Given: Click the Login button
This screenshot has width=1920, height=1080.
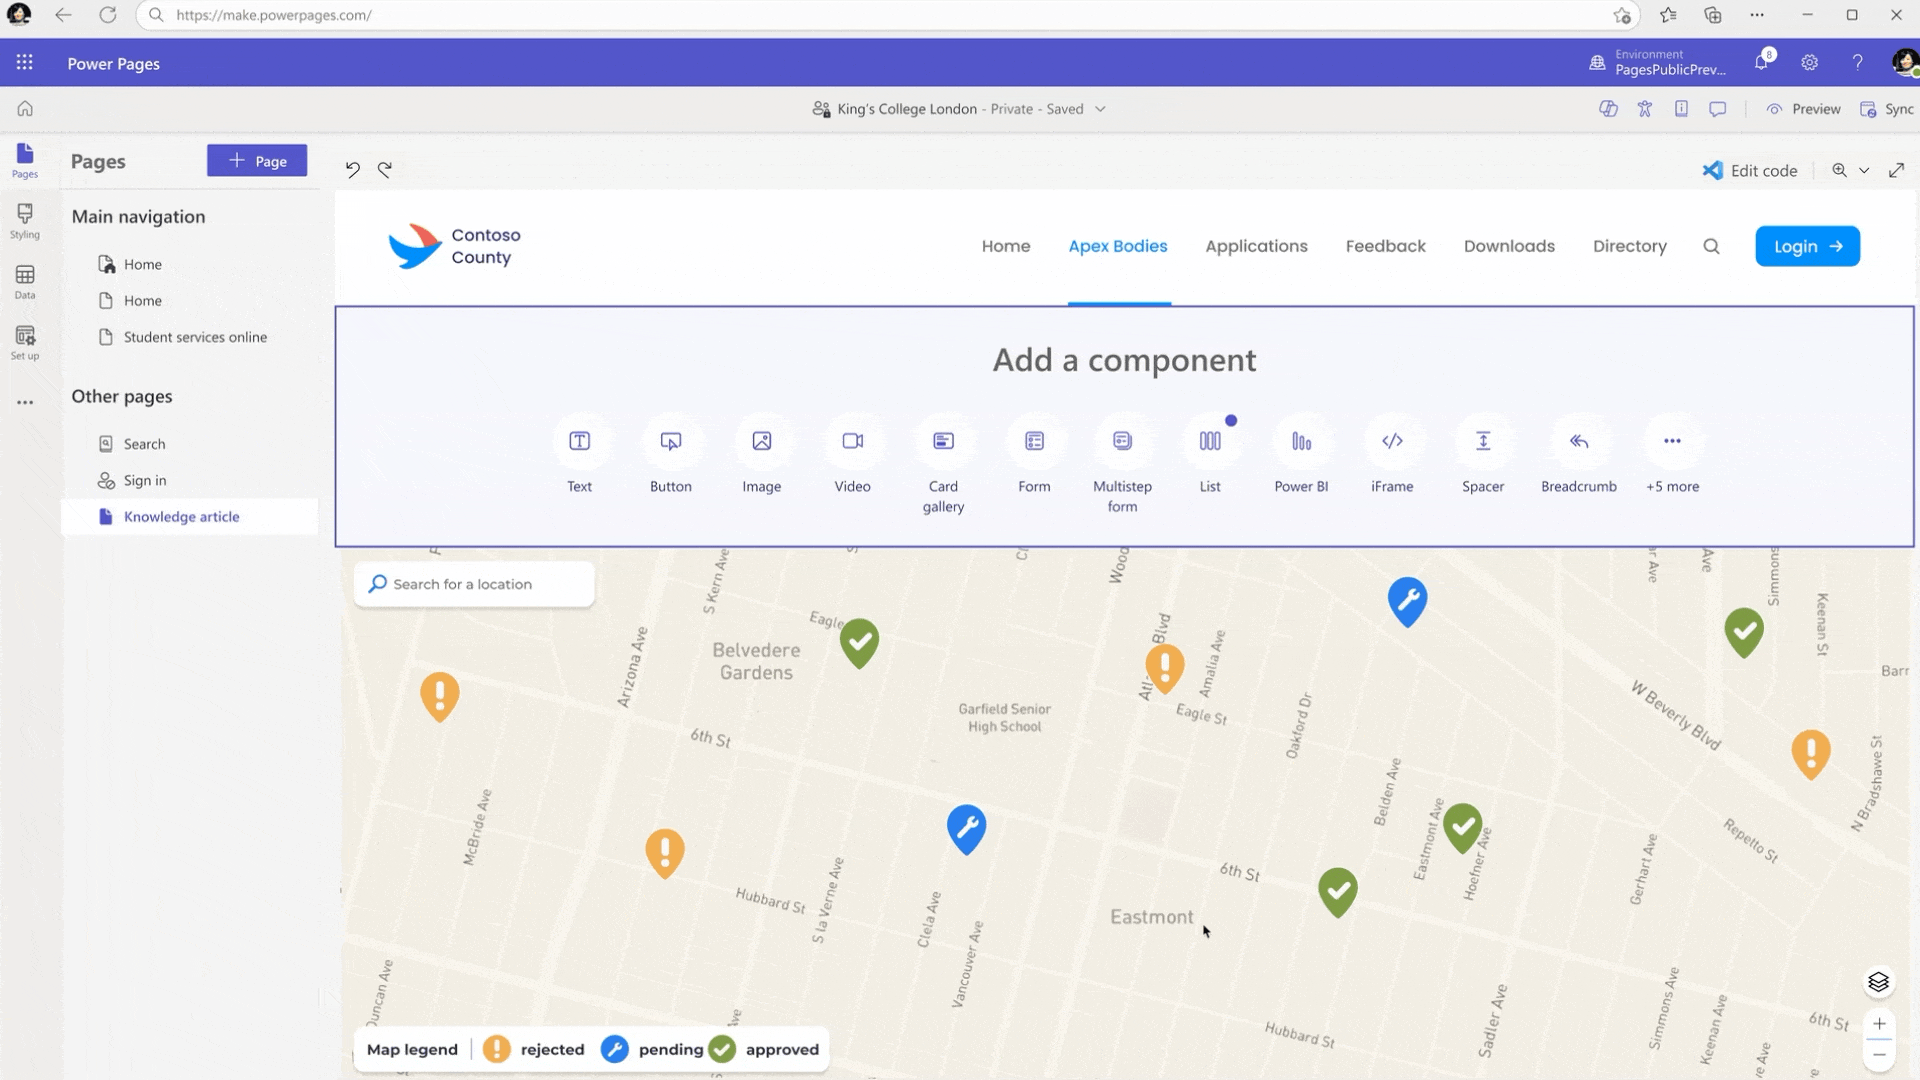Looking at the screenshot, I should [x=1807, y=246].
